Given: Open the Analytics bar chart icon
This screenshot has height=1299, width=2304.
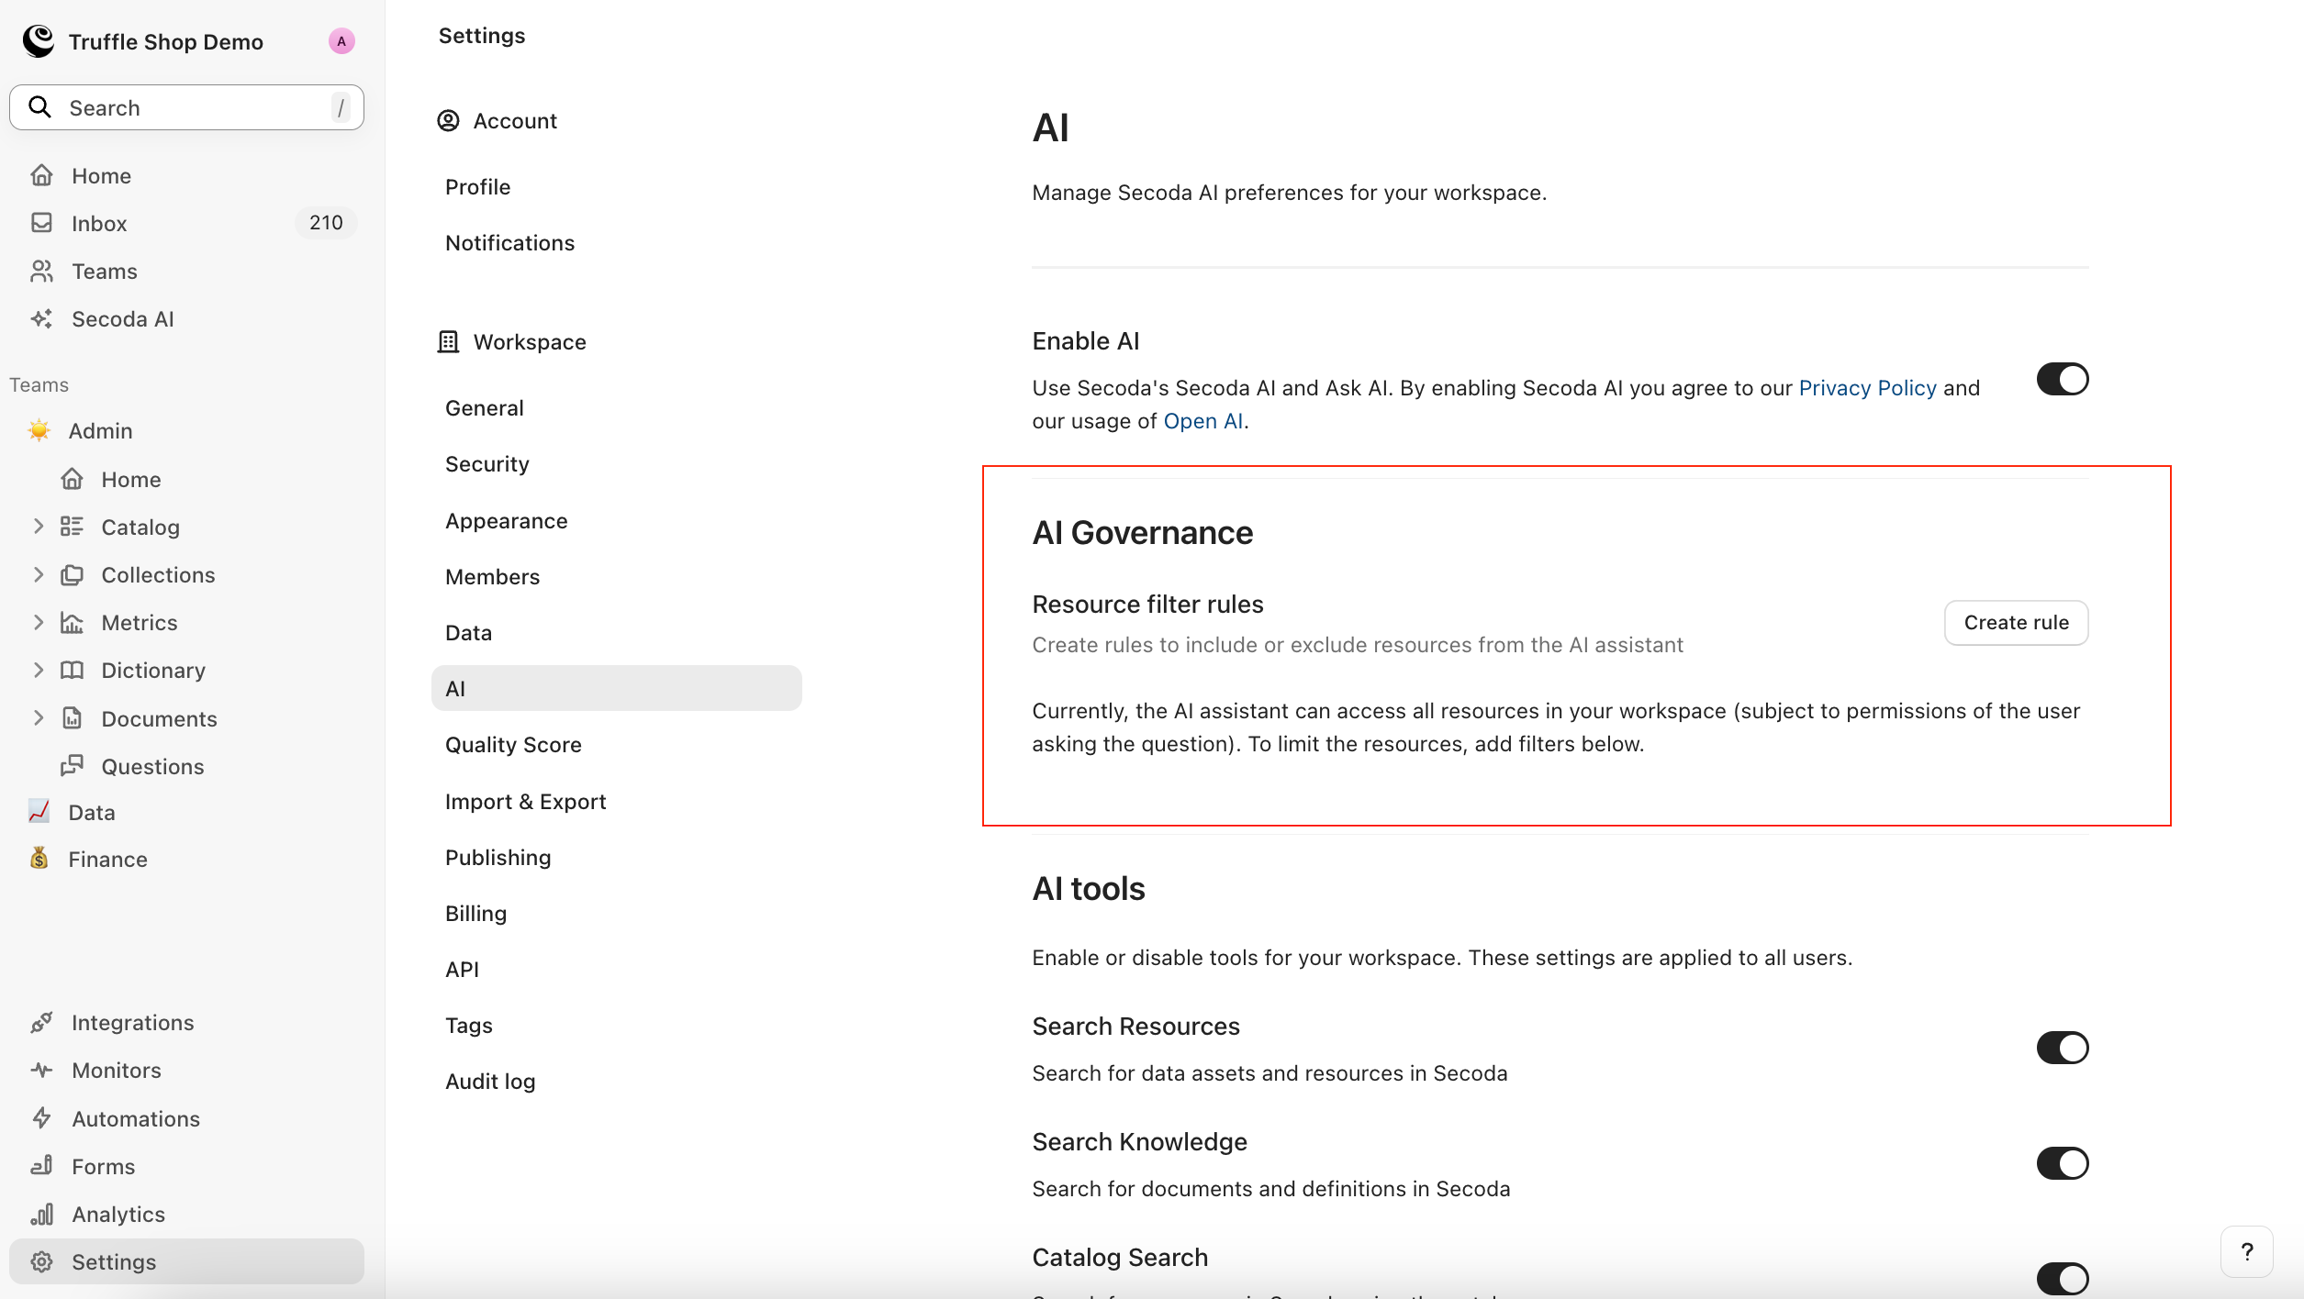Looking at the screenshot, I should point(41,1214).
